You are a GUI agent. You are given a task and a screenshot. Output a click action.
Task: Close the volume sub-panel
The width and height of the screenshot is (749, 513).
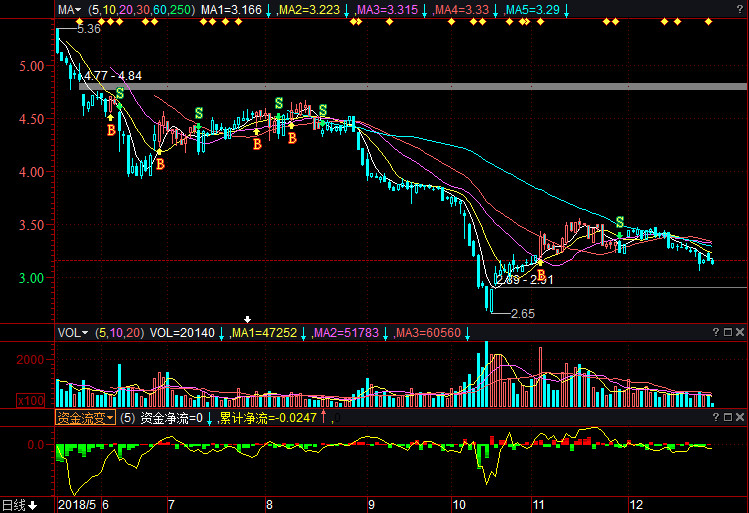click(x=740, y=332)
